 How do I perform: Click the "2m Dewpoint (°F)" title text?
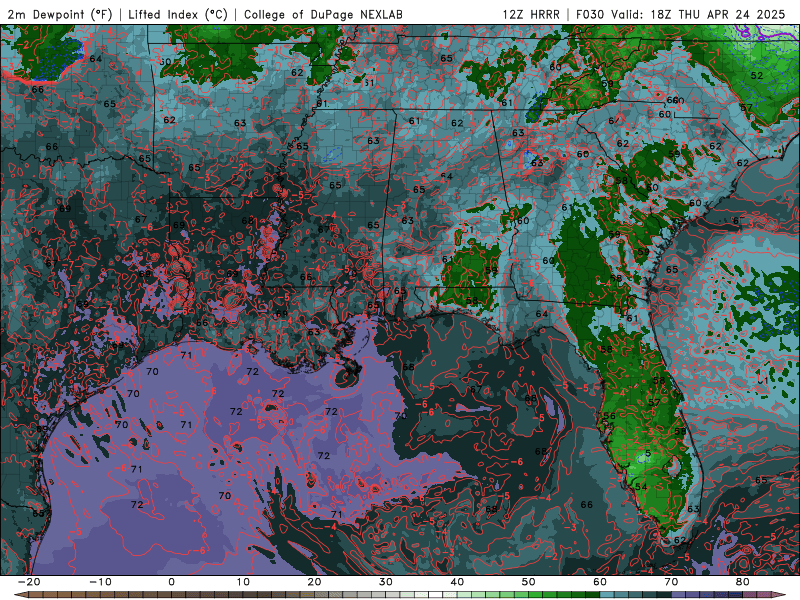click(x=60, y=14)
